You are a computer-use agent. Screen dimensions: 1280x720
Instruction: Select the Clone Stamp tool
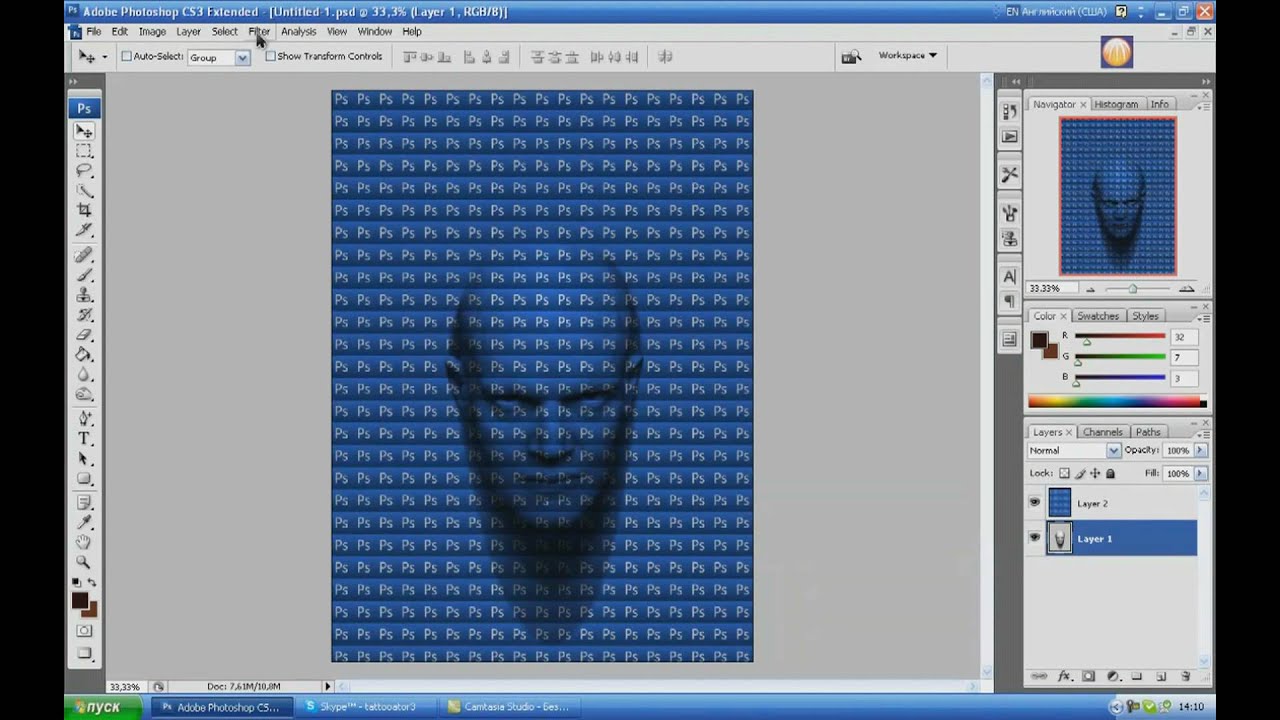[84, 295]
